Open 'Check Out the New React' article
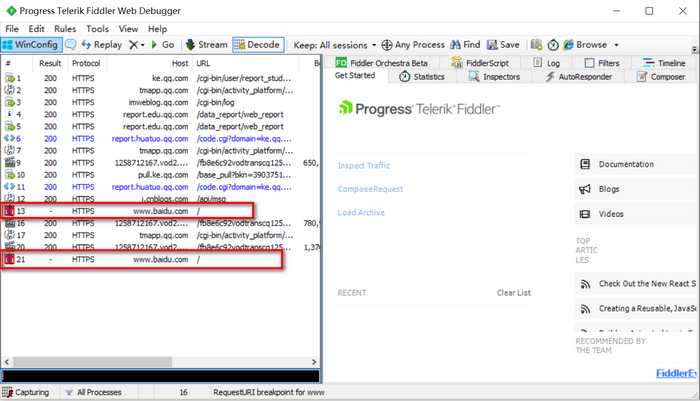 click(647, 284)
